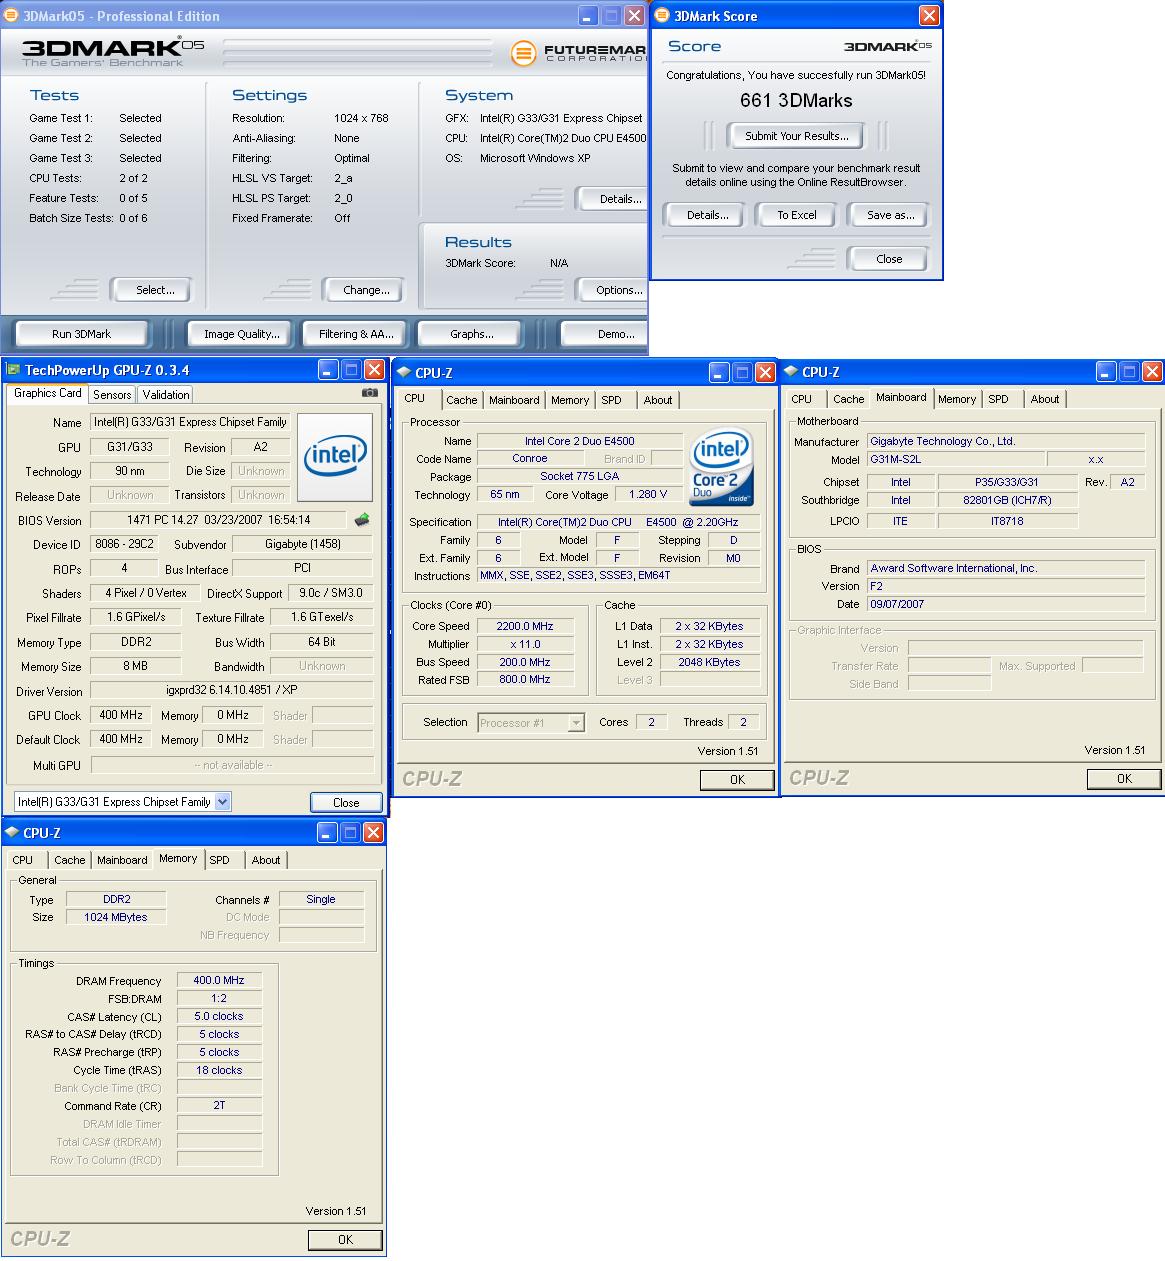Click Save as... in 3DMark Score
This screenshot has width=1165, height=1261.
pyautogui.click(x=890, y=215)
